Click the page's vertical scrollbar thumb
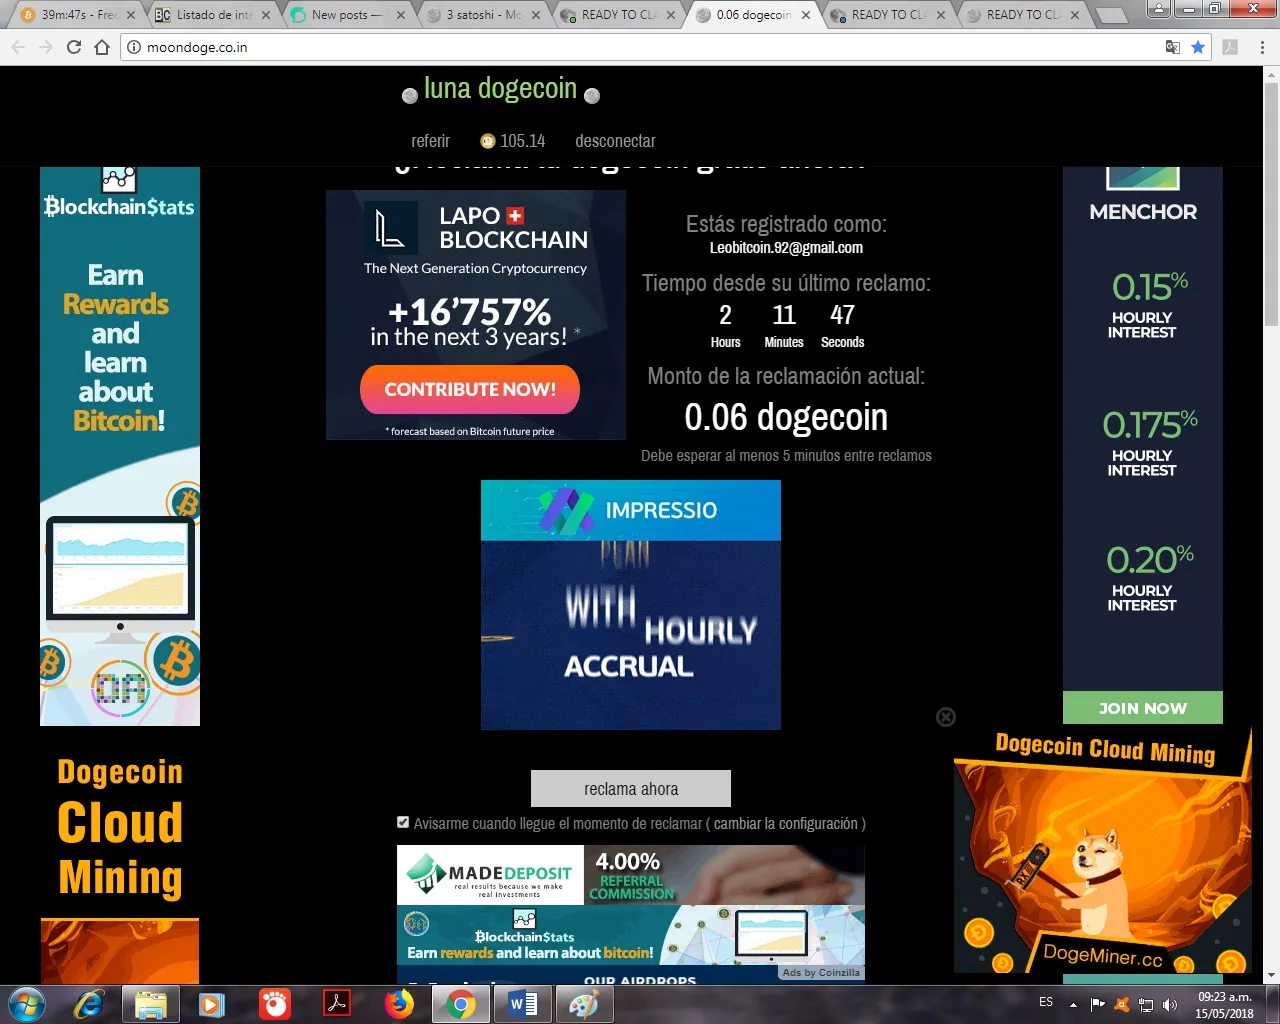Screen dimensions: 1280x1024 [1271, 205]
